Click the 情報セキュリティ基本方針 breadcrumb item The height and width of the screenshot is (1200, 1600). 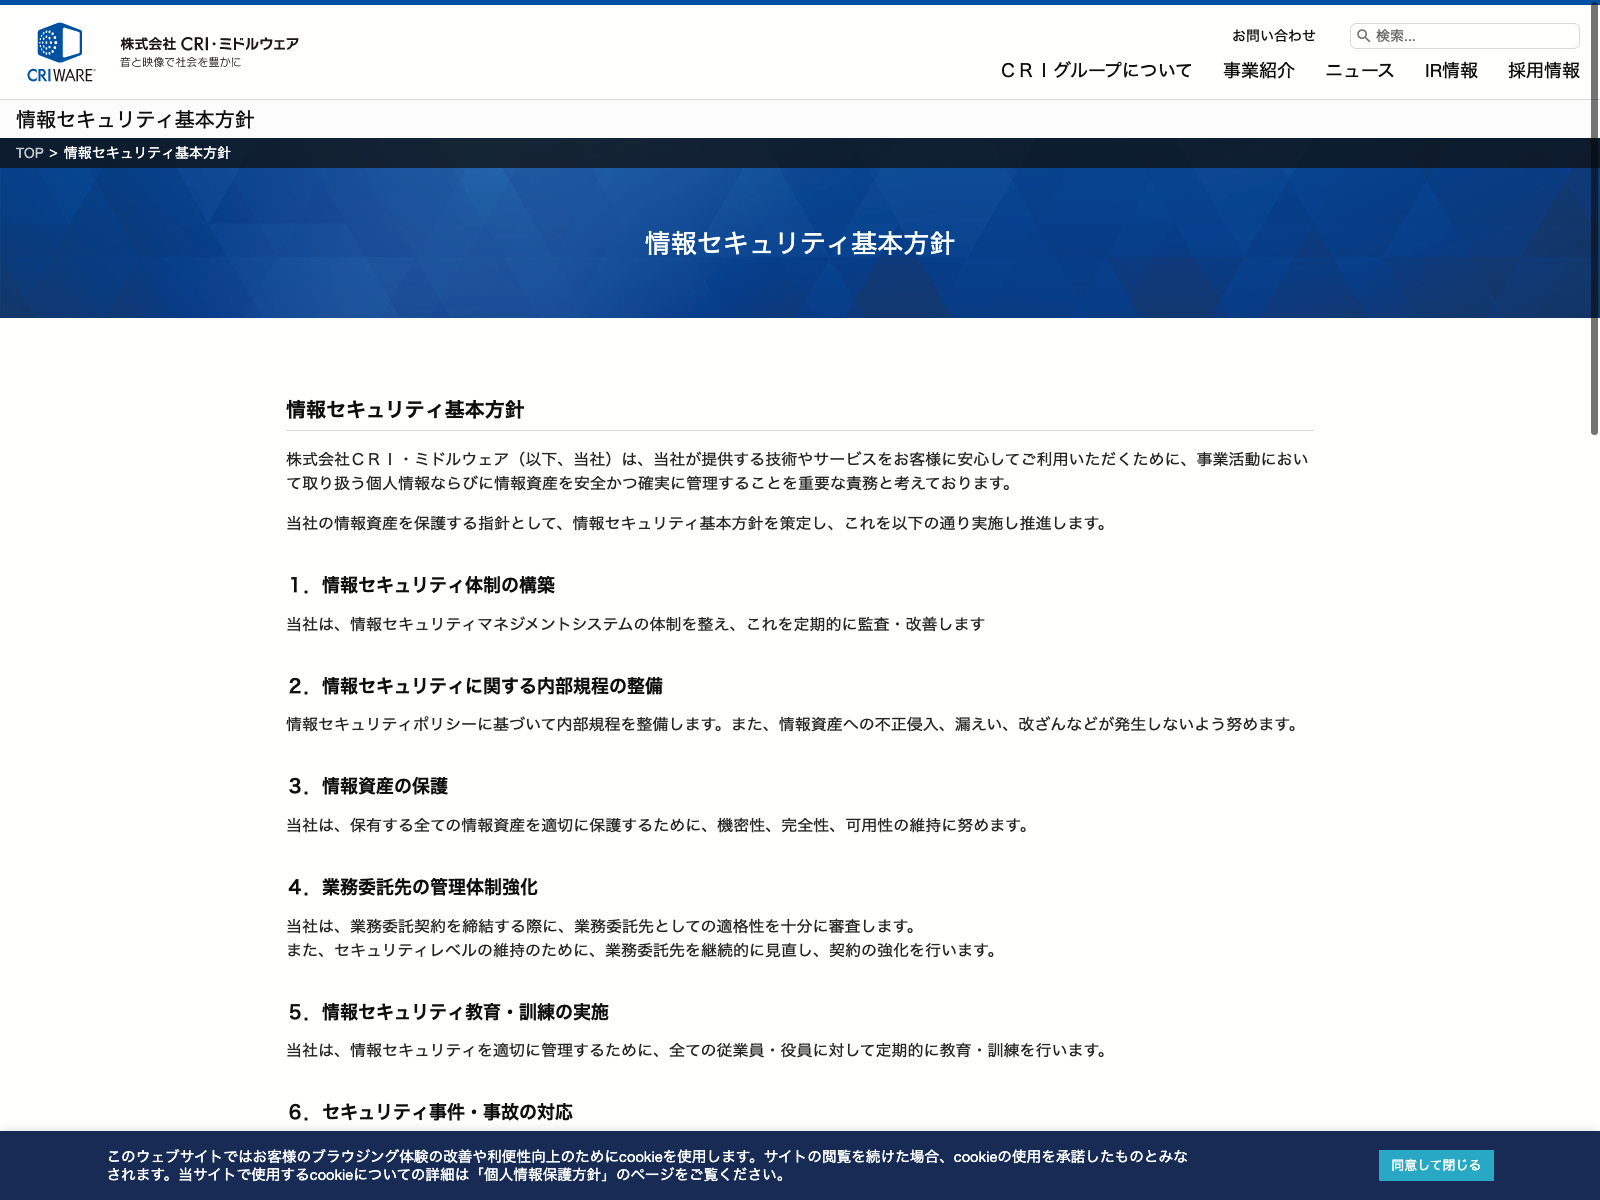click(x=147, y=153)
